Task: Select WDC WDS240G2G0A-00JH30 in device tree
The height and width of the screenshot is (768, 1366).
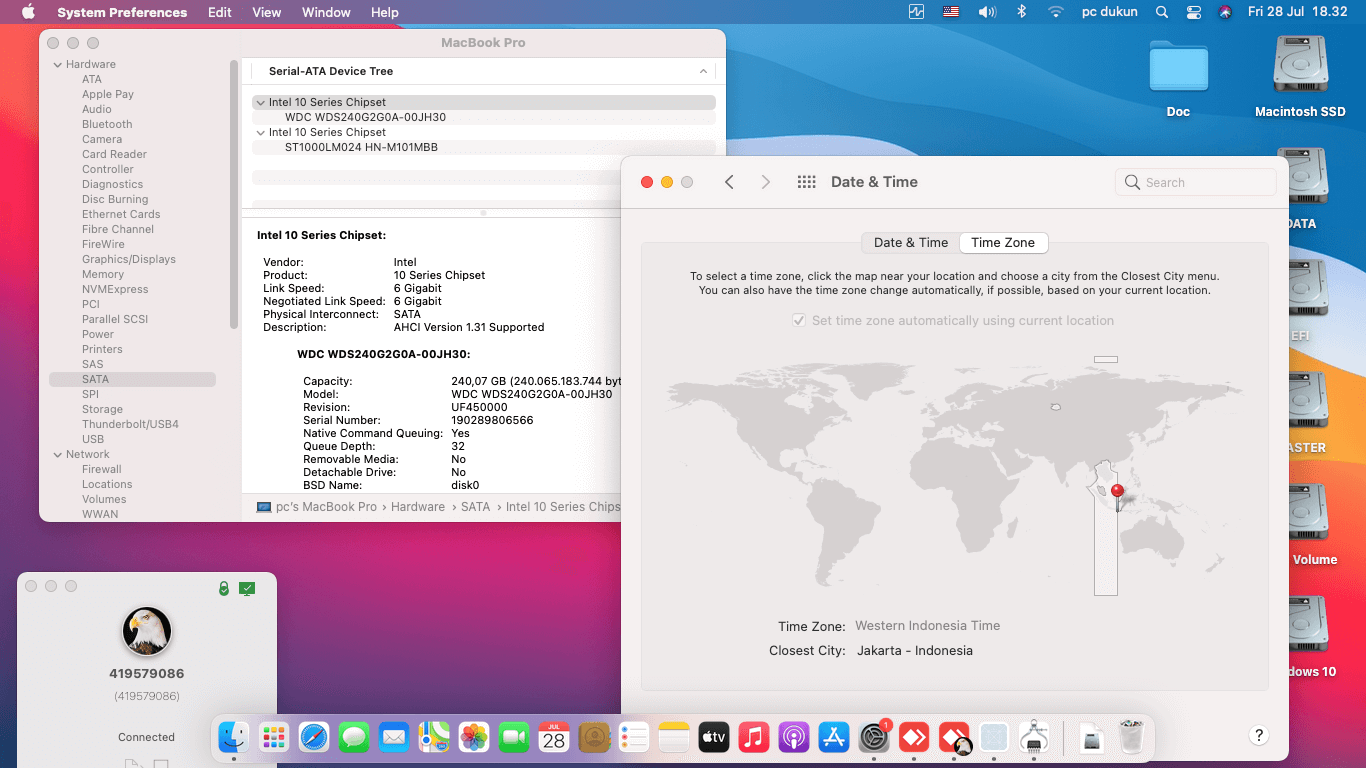Action: 365,117
